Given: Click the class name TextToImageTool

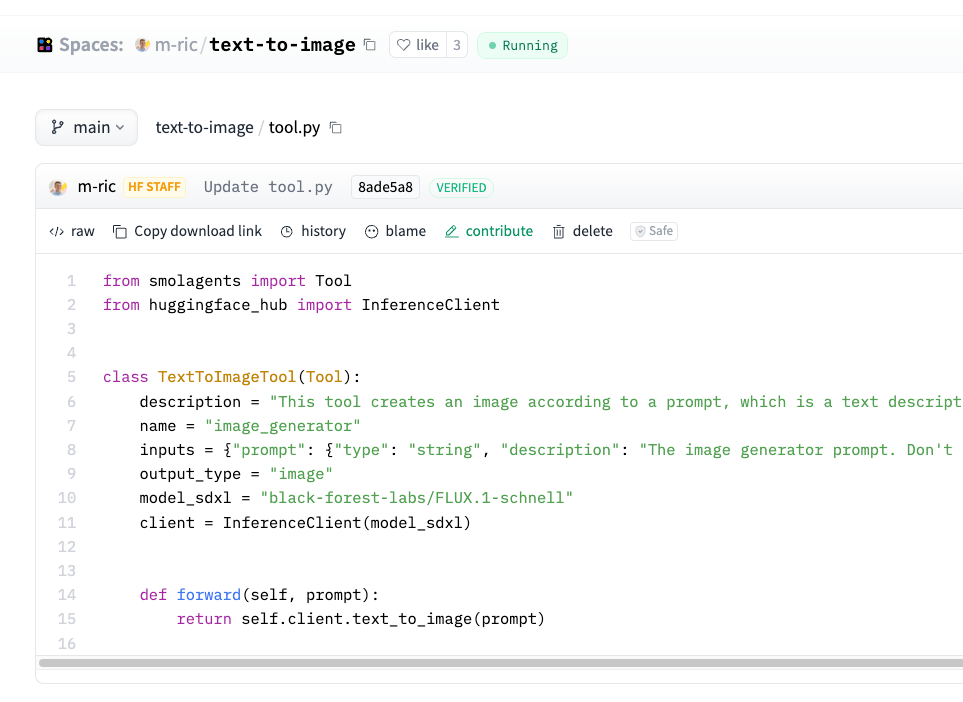Looking at the screenshot, I should coord(227,376).
